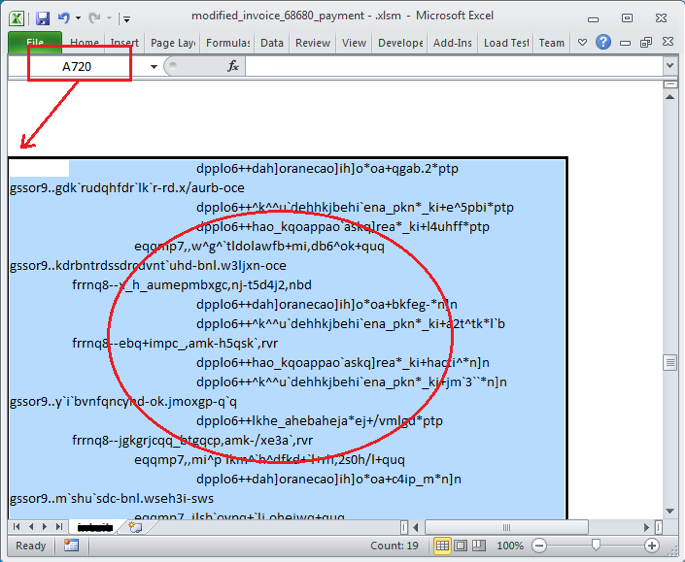The width and height of the screenshot is (685, 562).
Task: Click the Insert Function fx icon
Action: (233, 66)
